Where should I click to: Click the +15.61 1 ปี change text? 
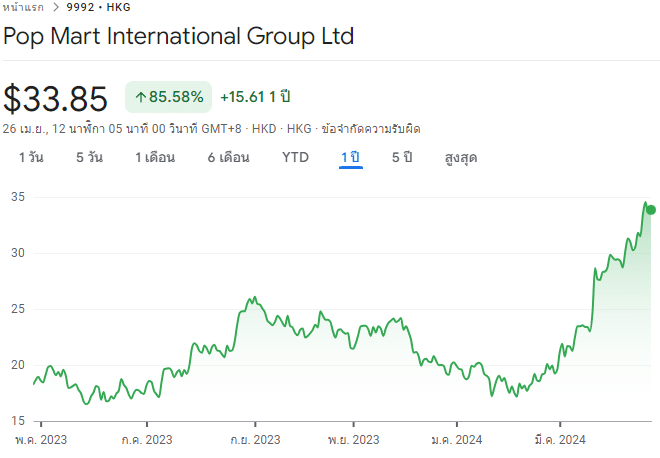click(x=255, y=97)
